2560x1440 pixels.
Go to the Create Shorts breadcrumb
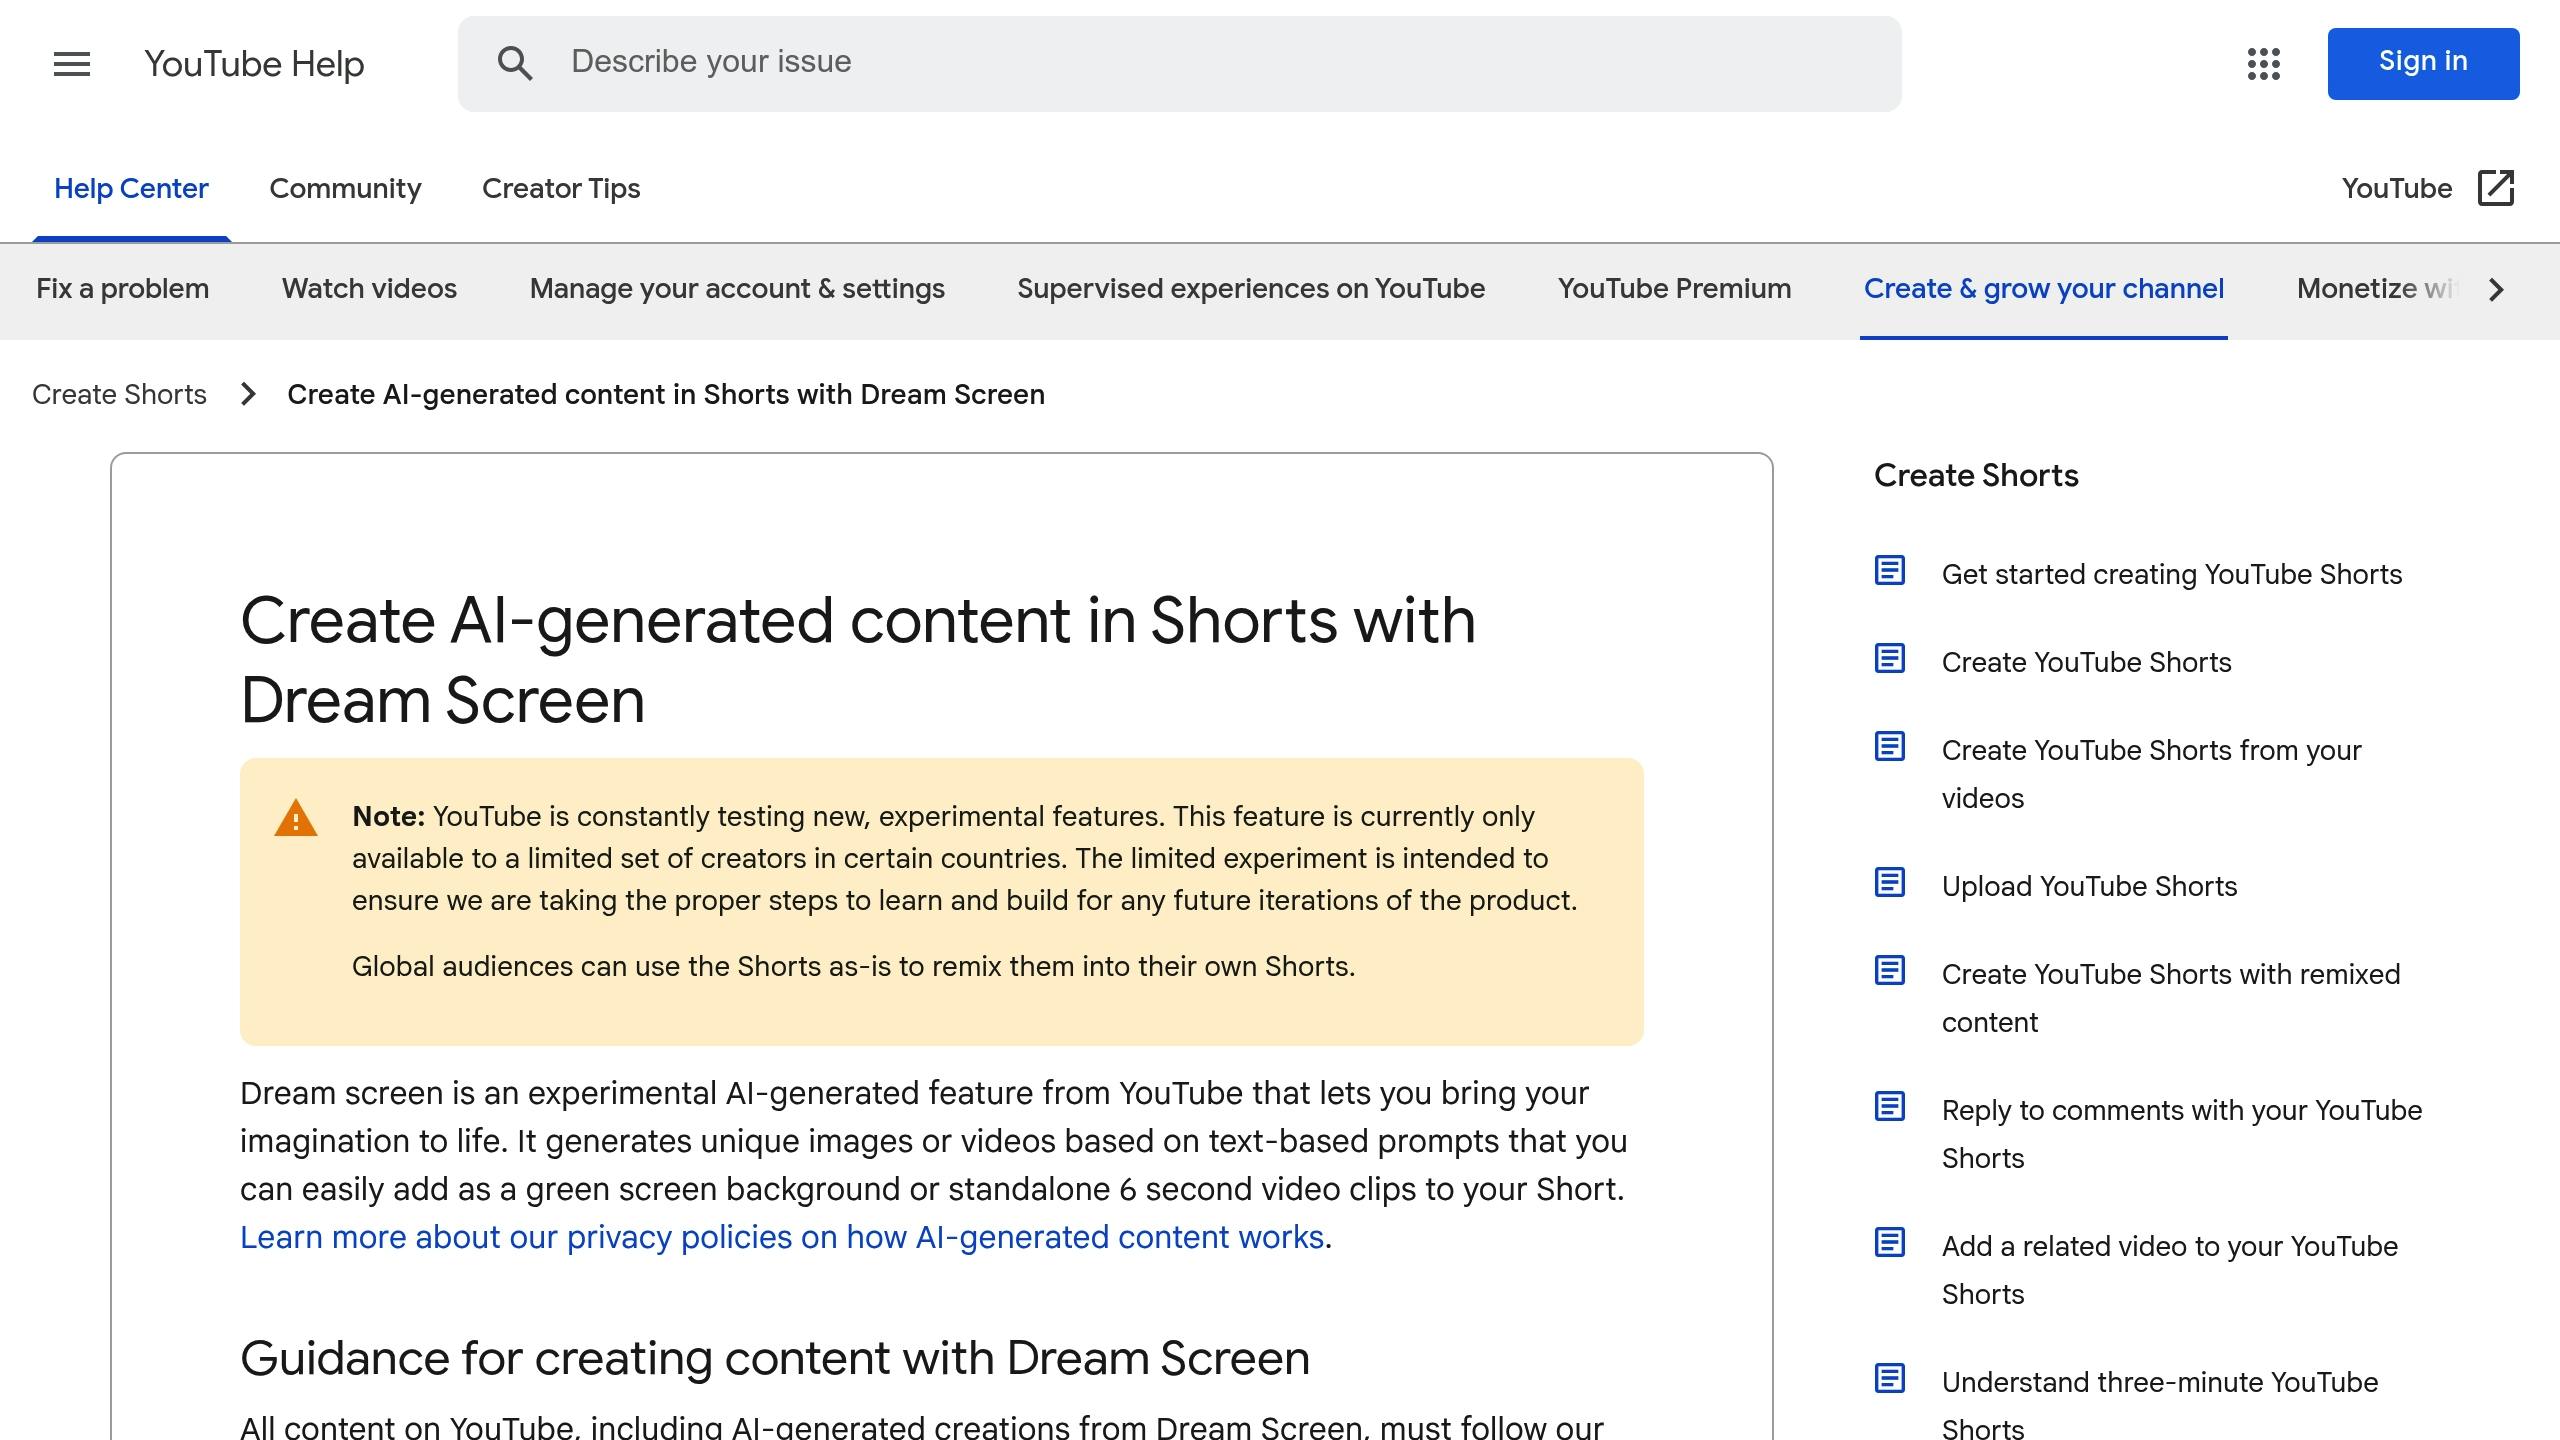pyautogui.click(x=119, y=395)
